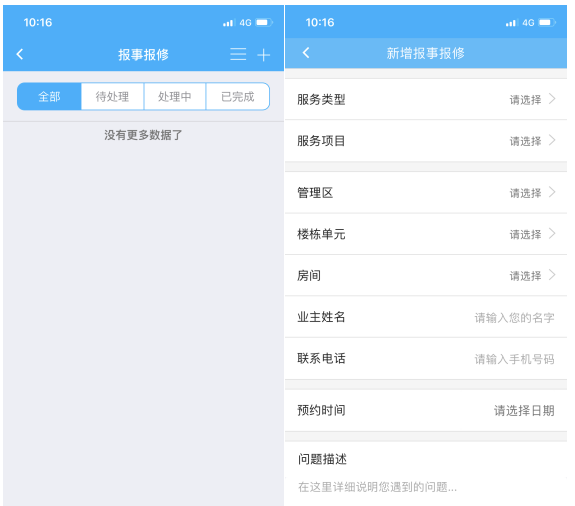Open the 管理区 selection chevron

click(x=552, y=192)
